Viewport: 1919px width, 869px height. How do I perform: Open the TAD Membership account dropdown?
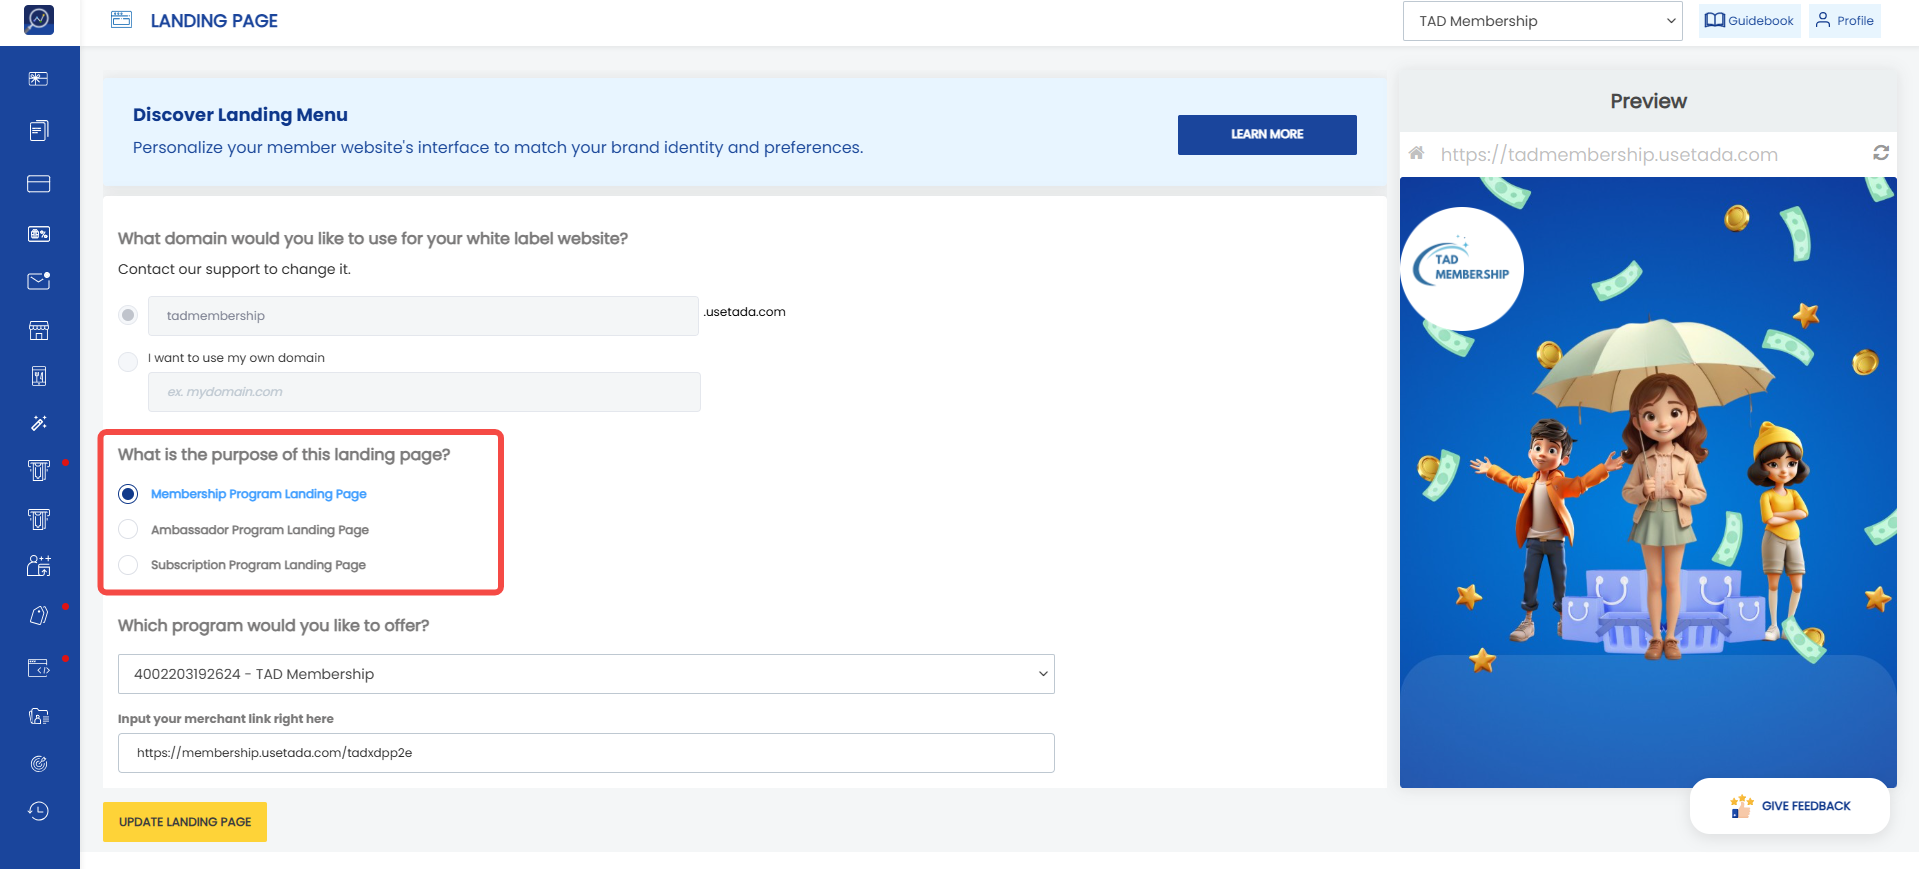pyautogui.click(x=1543, y=21)
